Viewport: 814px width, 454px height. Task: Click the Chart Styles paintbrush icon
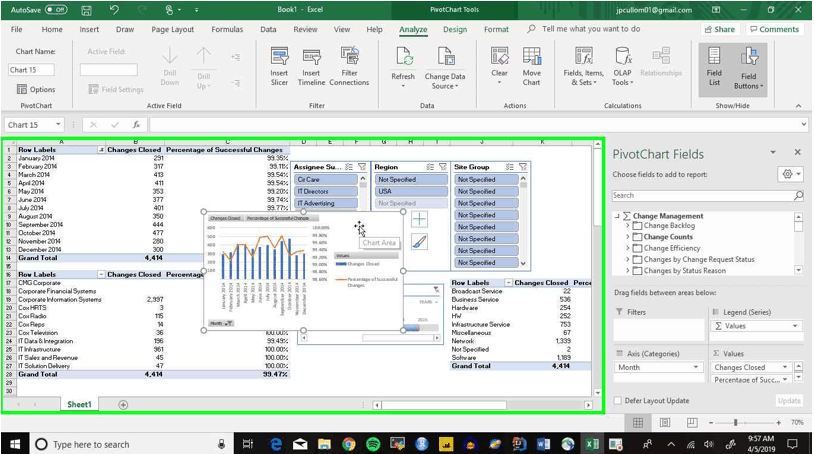[419, 242]
